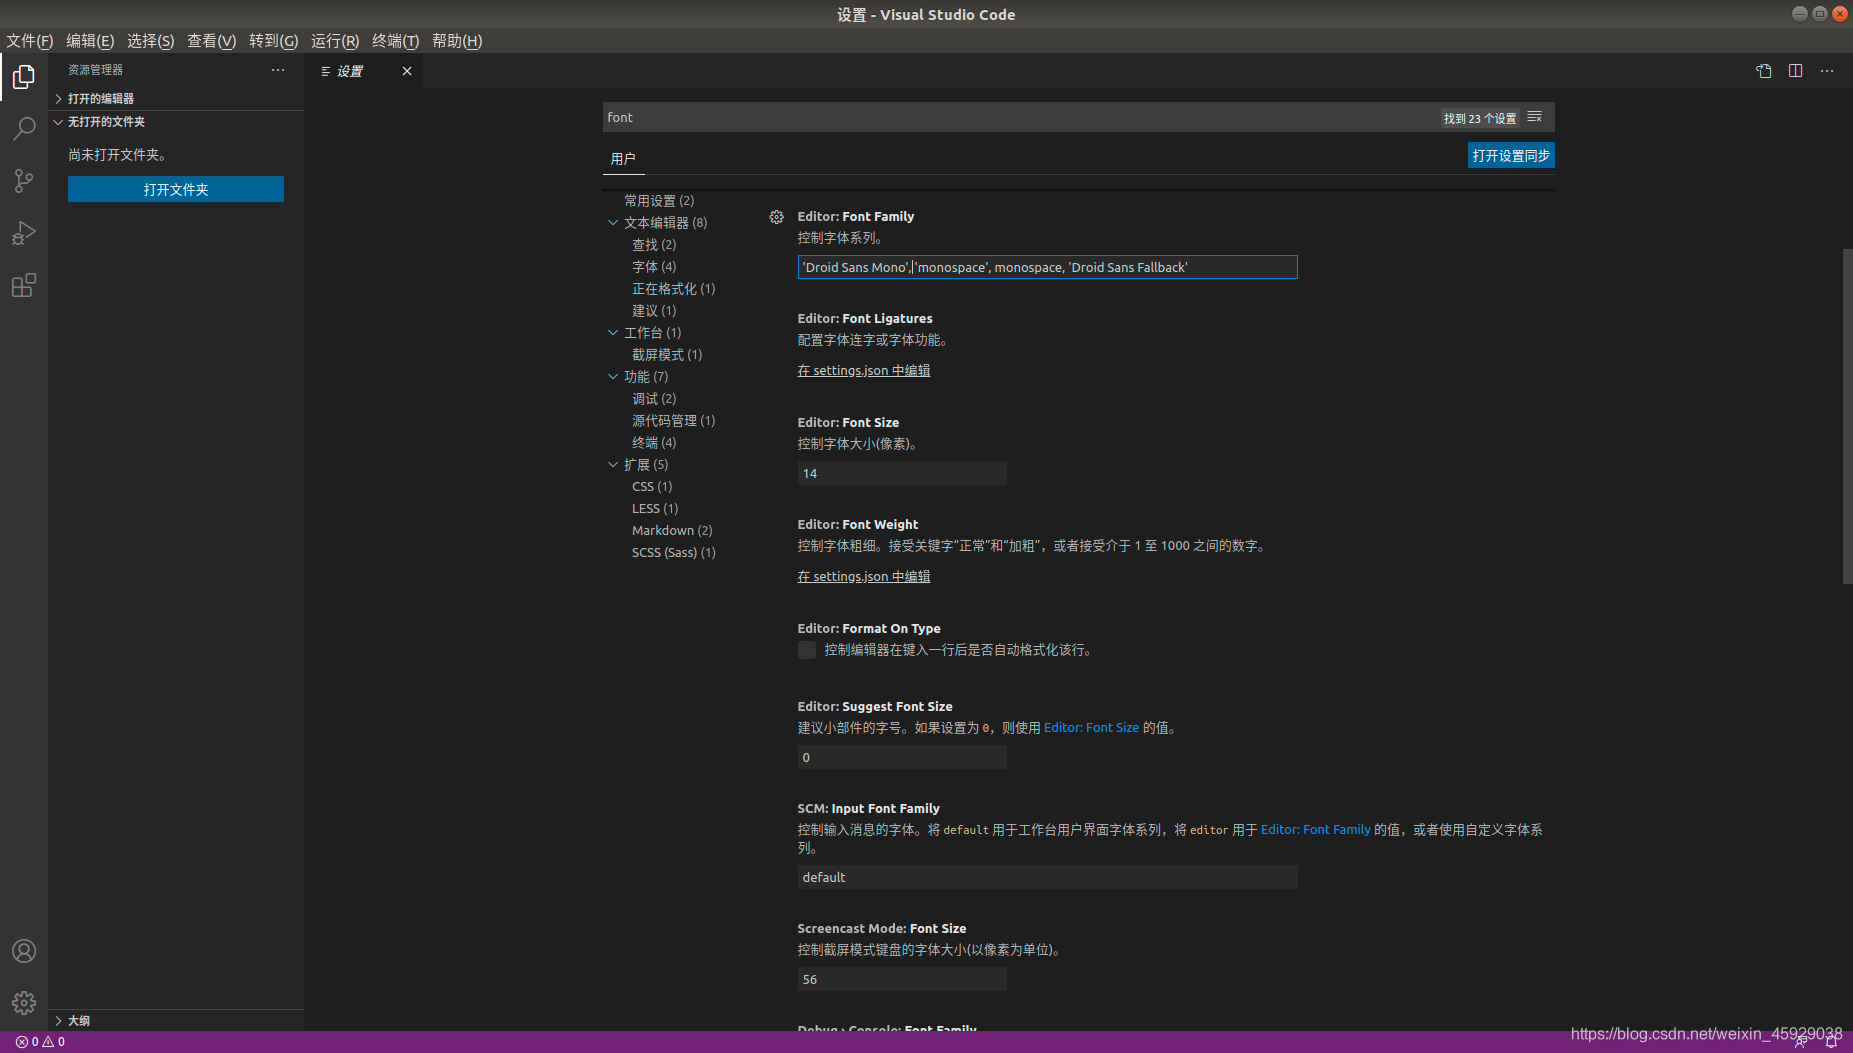Select LESS (1) in settings tree
The height and width of the screenshot is (1053, 1853).
pos(655,509)
